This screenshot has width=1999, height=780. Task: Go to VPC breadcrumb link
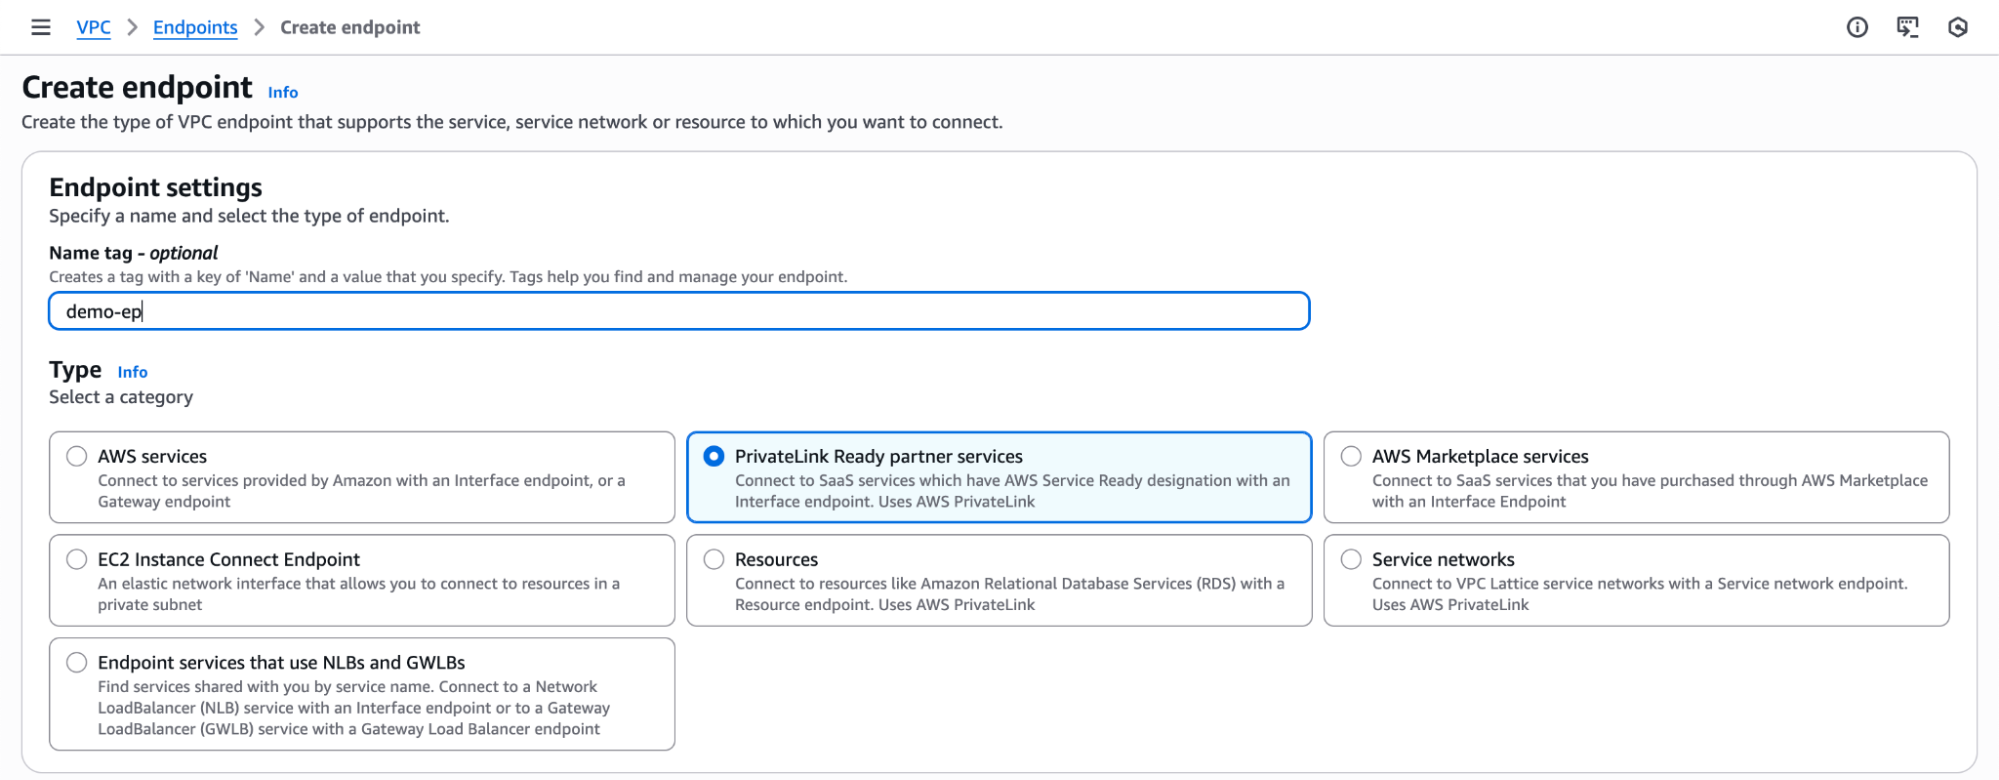[94, 27]
